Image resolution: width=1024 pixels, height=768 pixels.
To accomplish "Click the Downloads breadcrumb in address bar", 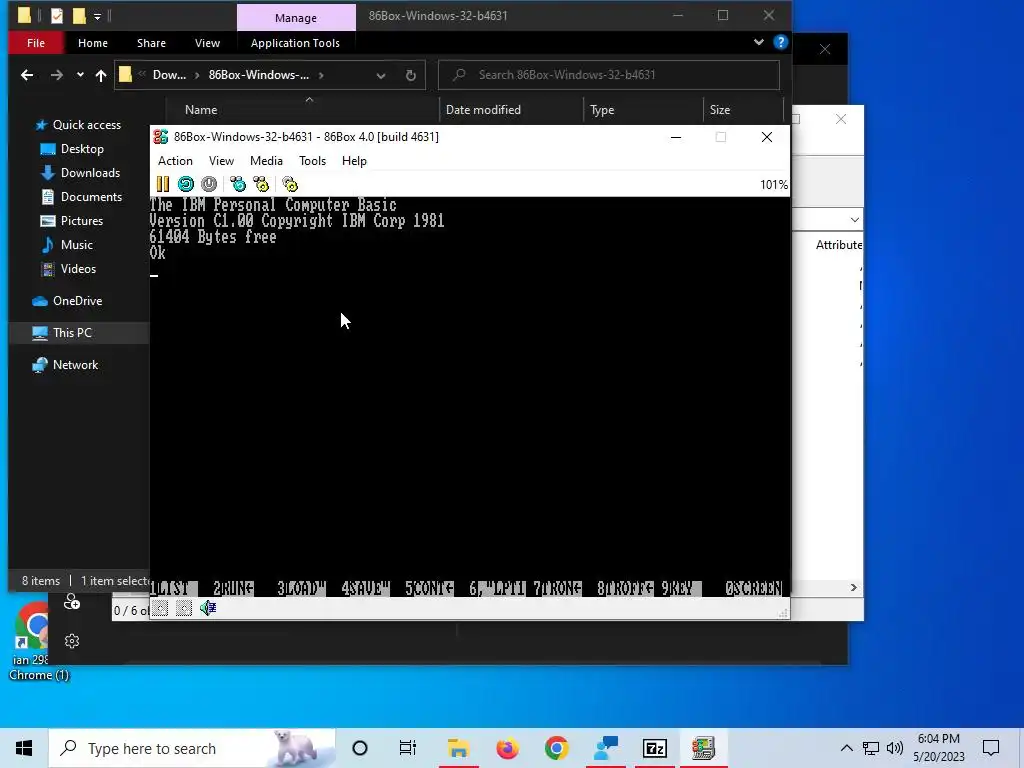I will [169, 75].
